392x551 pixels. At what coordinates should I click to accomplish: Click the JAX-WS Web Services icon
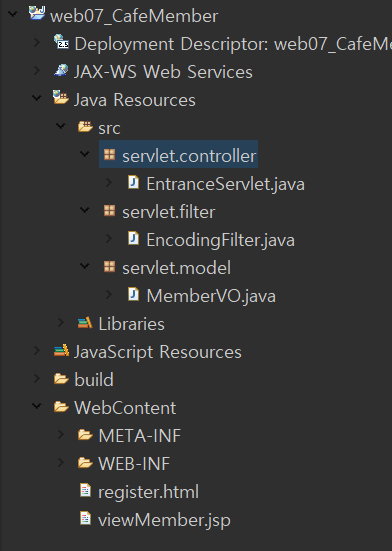(x=61, y=70)
